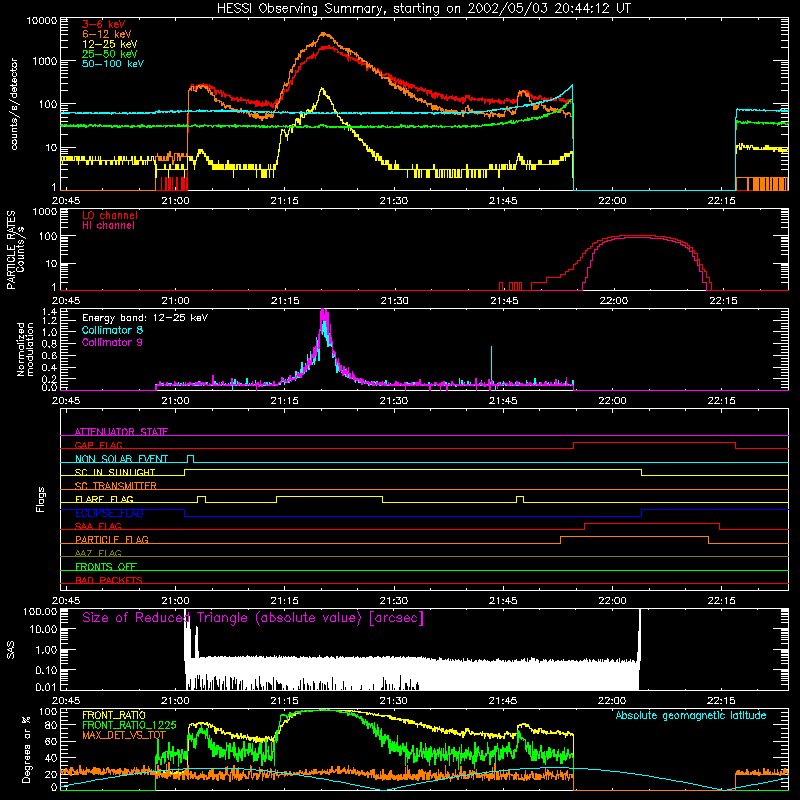The image size is (800, 800).
Task: Click the "10000" tick label on the count-rate axis
Action: click(42, 21)
